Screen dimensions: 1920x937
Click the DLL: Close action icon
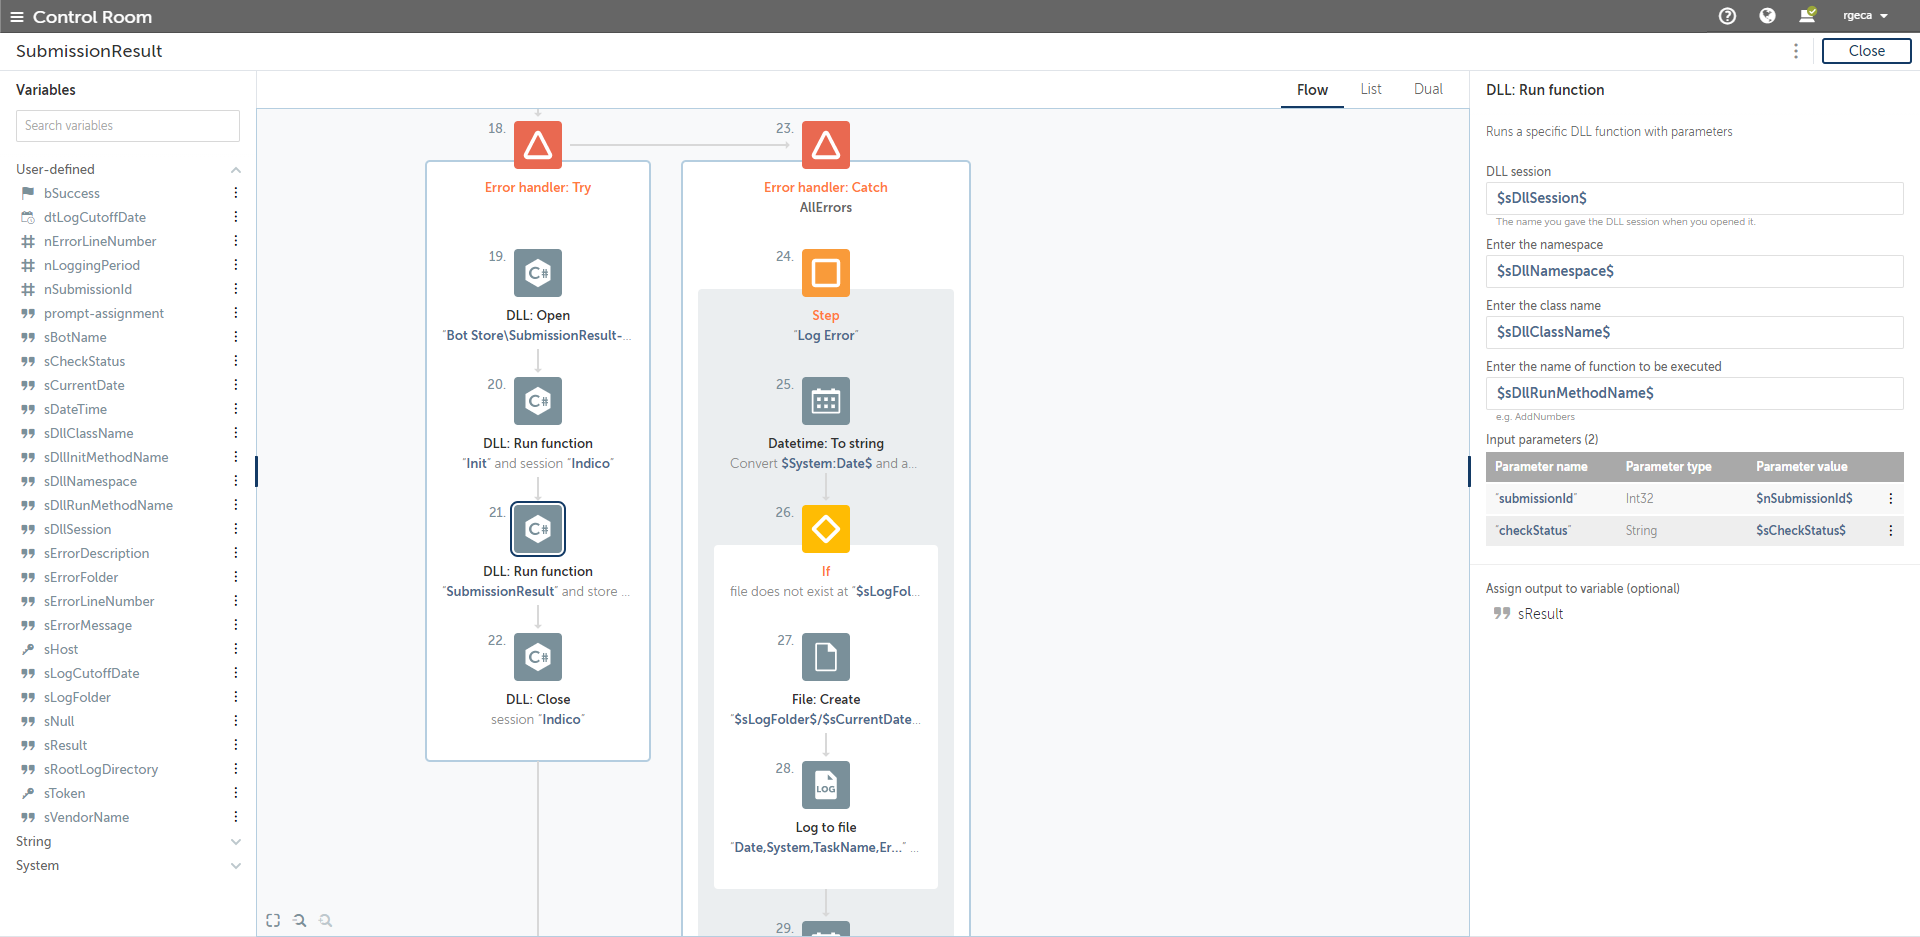pyautogui.click(x=538, y=657)
